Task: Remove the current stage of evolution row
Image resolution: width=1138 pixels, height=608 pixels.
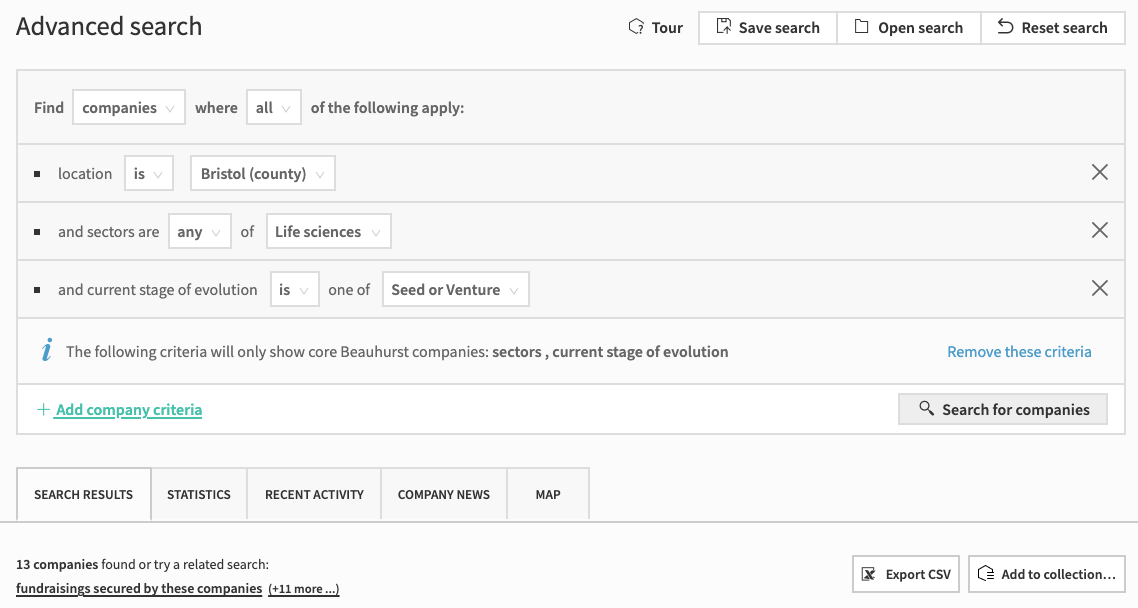Action: coord(1099,289)
